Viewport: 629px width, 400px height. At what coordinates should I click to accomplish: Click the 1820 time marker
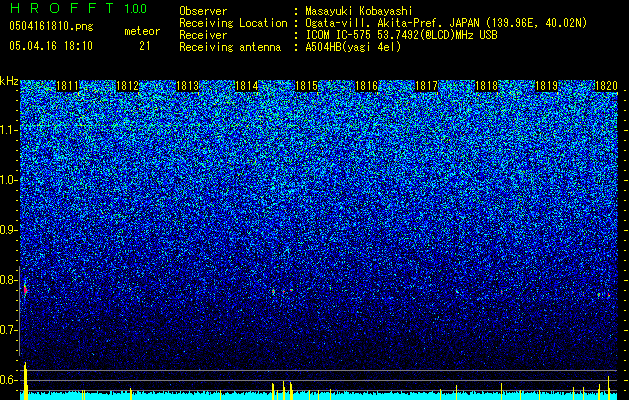pos(606,86)
